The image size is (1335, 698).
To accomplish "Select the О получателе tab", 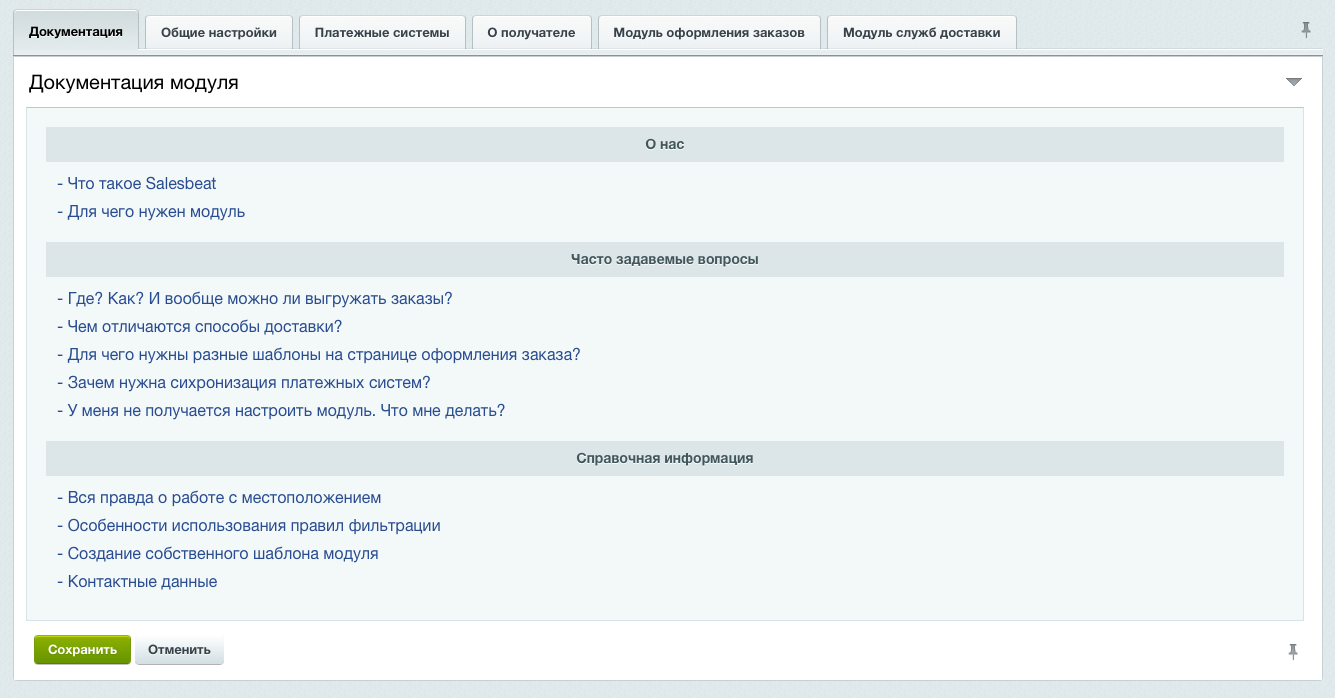I will (532, 31).
